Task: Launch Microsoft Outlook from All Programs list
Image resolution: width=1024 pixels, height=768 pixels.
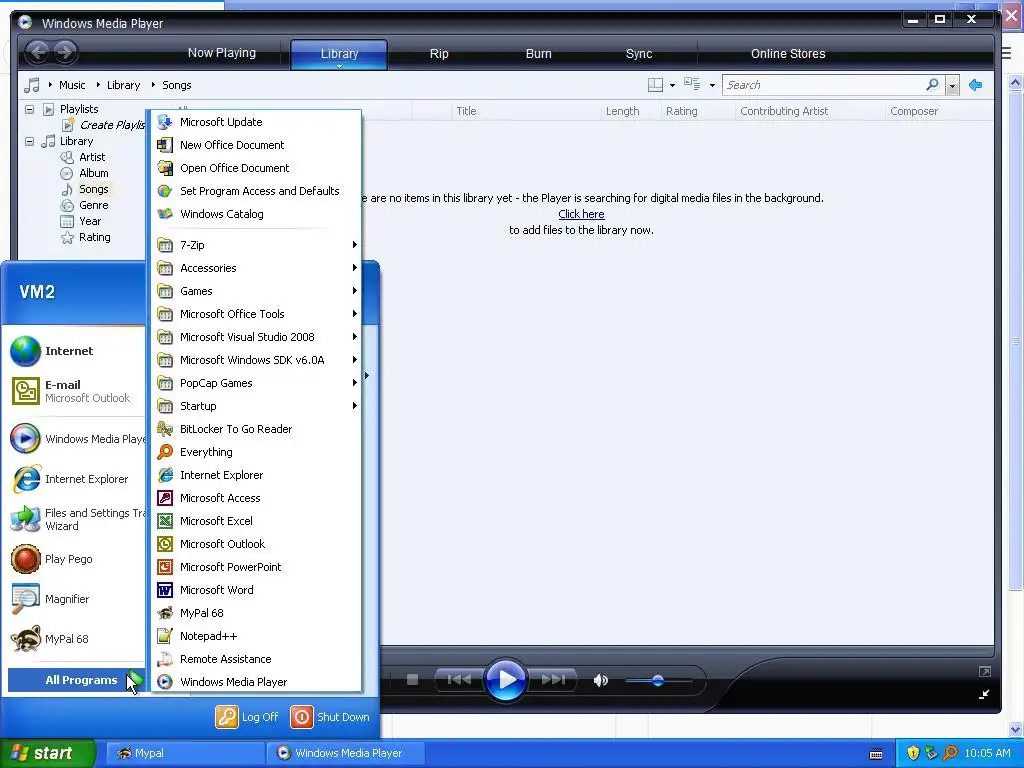Action: [256, 544]
